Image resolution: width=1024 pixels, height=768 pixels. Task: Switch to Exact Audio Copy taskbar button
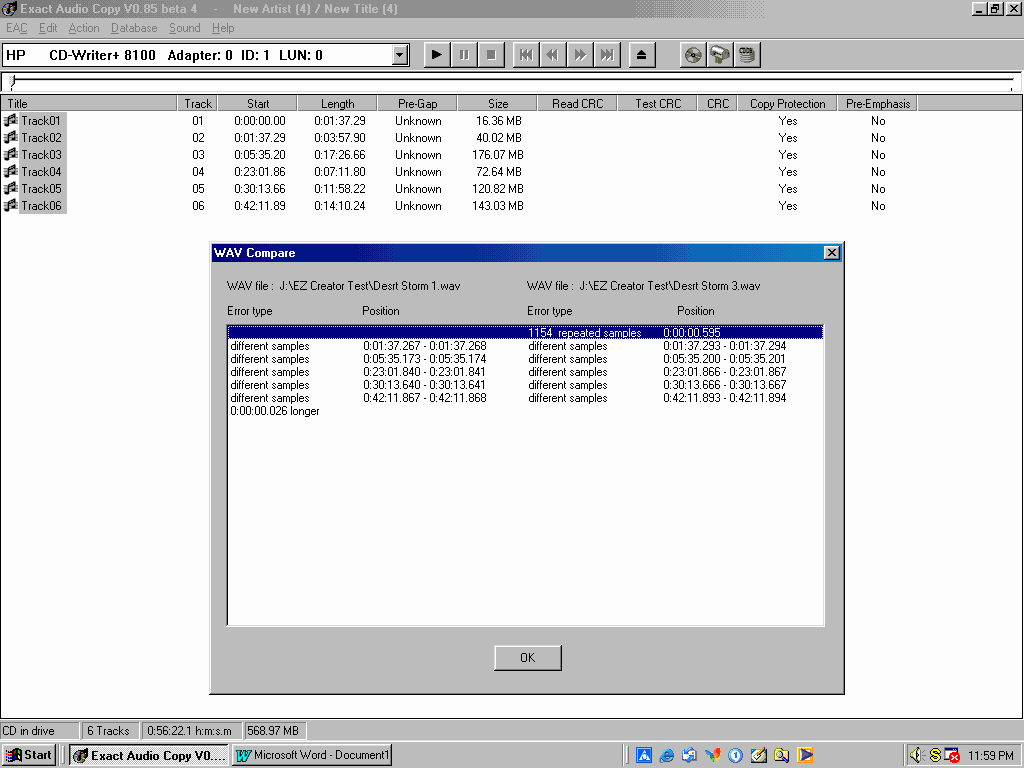pyautogui.click(x=149, y=755)
